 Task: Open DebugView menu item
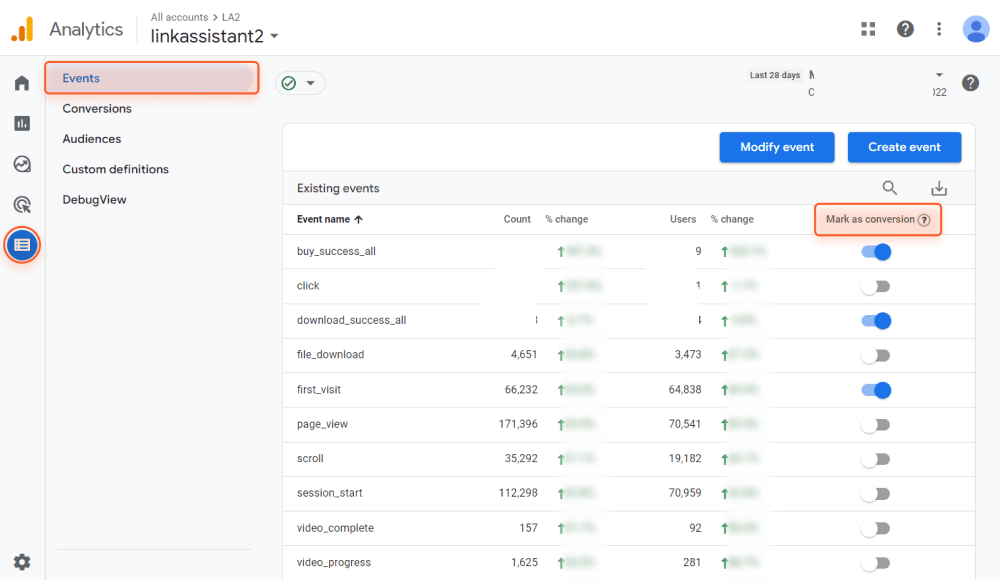(94, 200)
